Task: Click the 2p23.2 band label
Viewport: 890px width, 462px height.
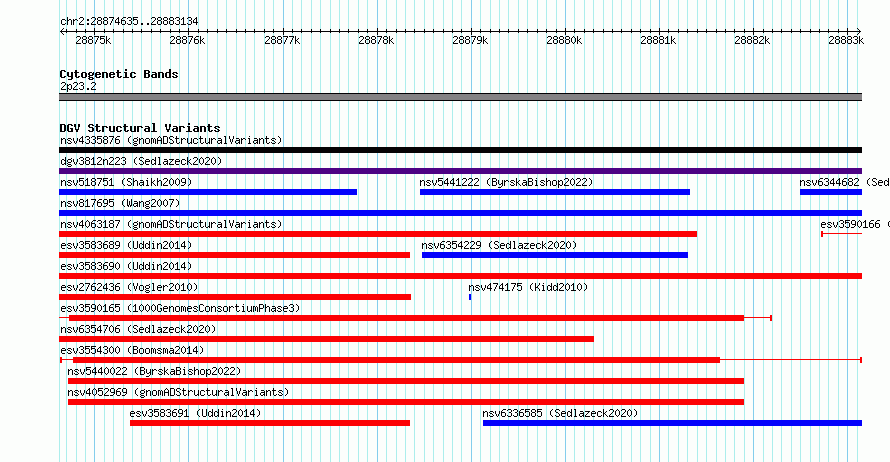Action: tap(78, 86)
